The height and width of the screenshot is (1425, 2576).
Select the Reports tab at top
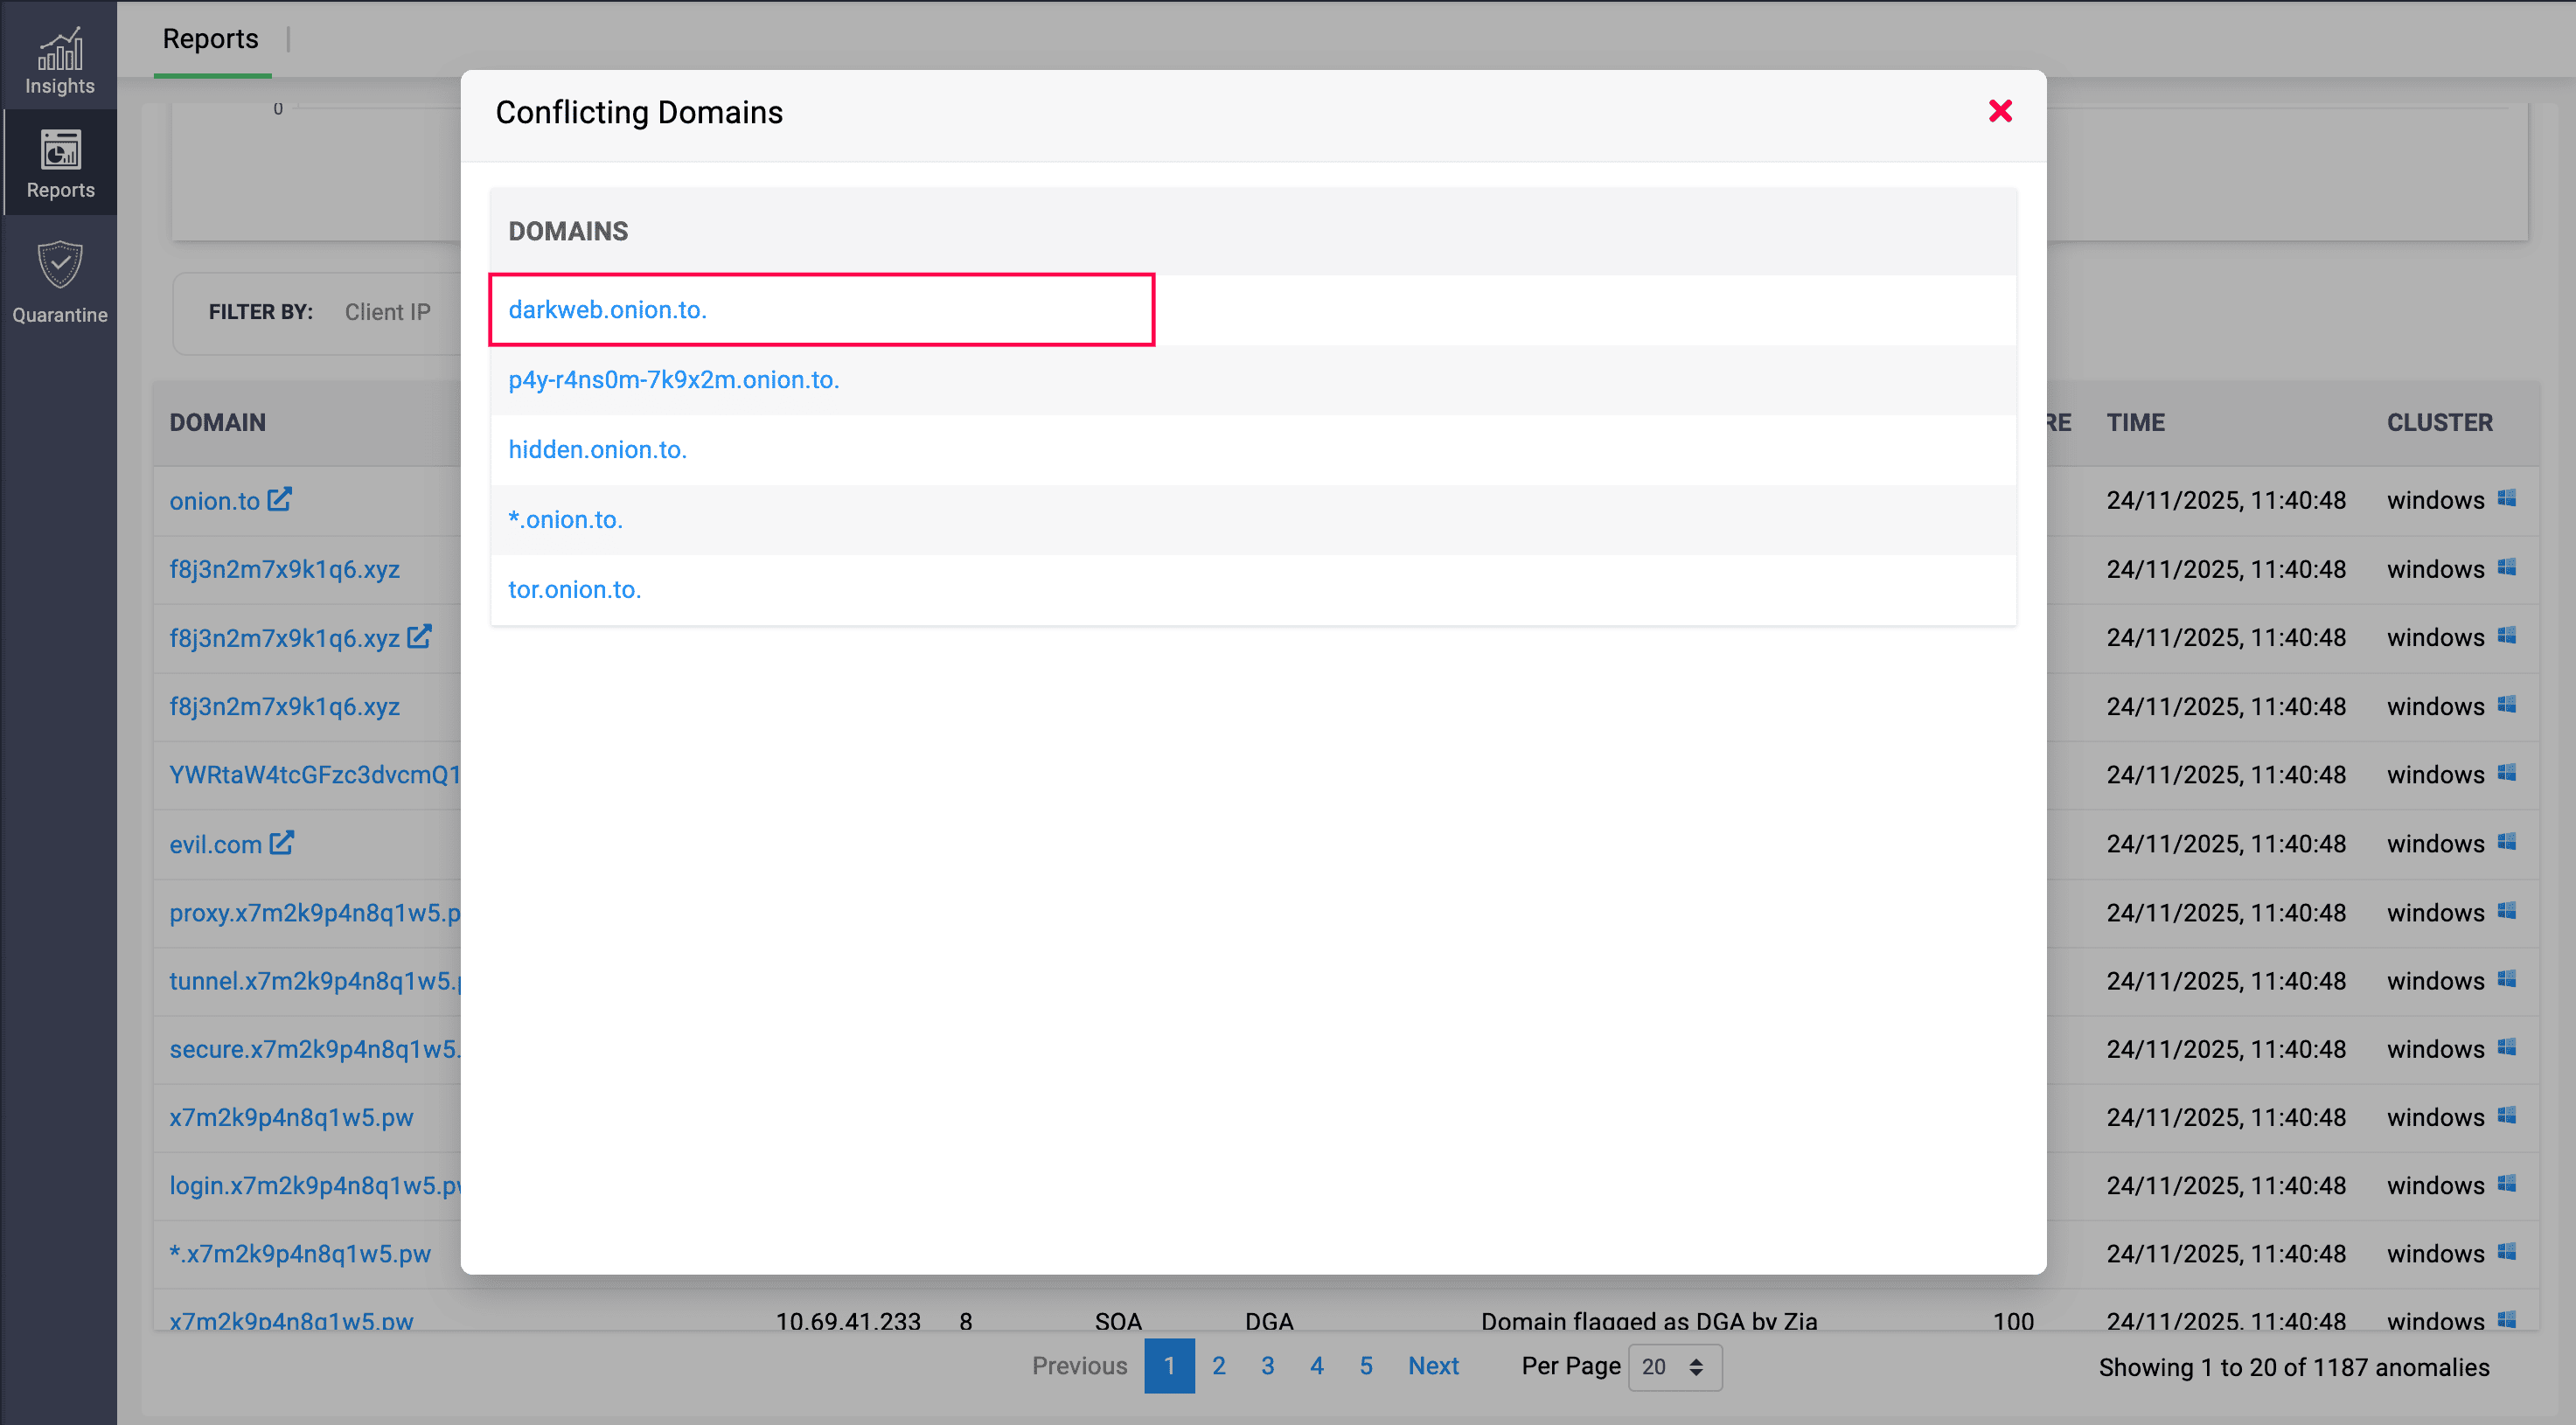pos(210,39)
